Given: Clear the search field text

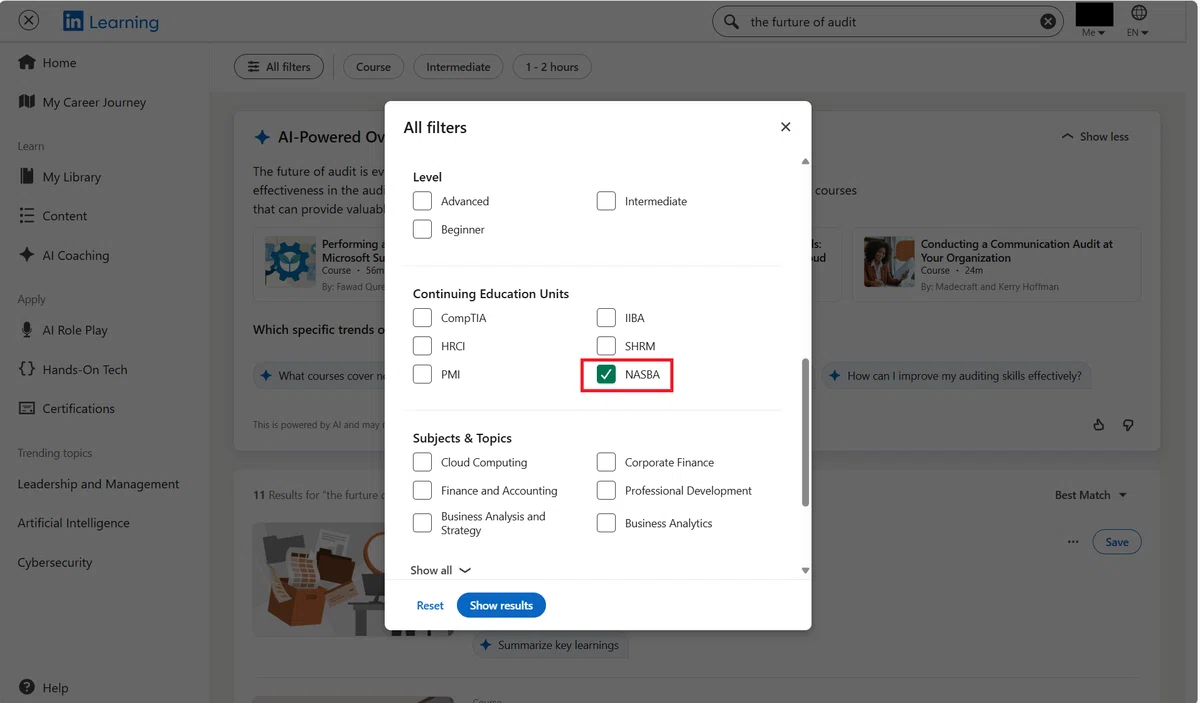Looking at the screenshot, I should pos(1048,21).
